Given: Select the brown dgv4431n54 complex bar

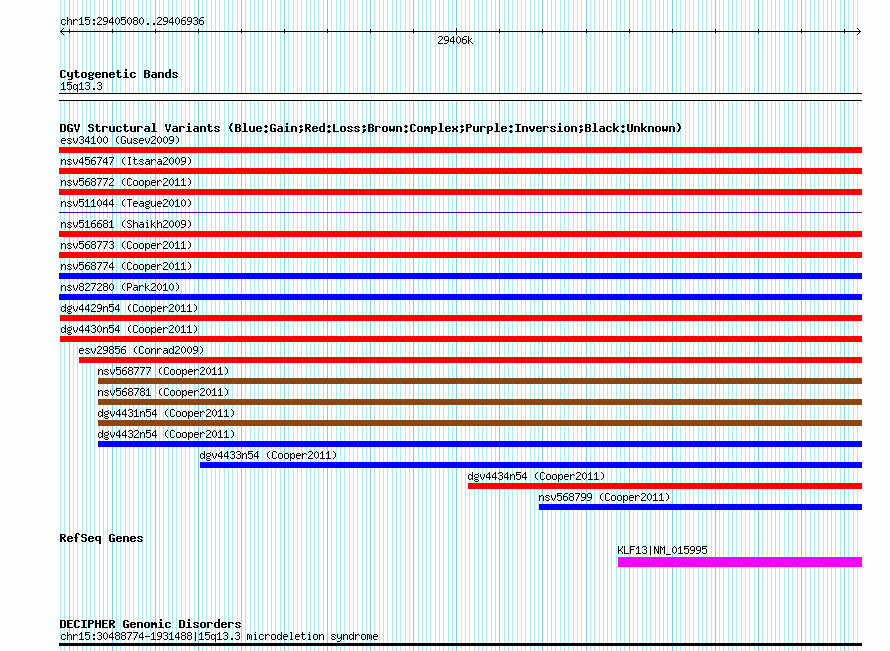Looking at the screenshot, I should point(480,423).
